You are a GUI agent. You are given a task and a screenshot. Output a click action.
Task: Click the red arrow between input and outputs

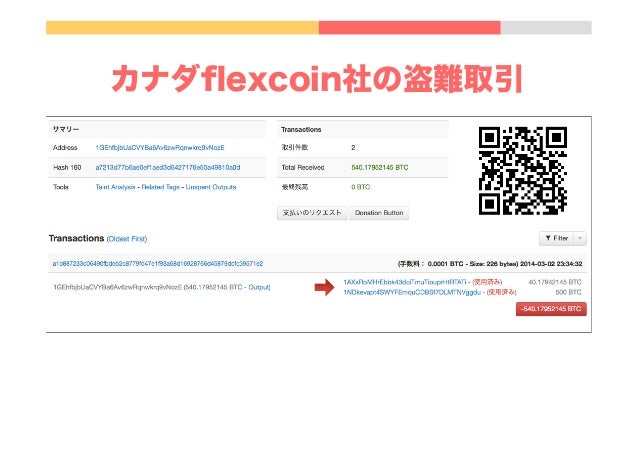pyautogui.click(x=324, y=287)
